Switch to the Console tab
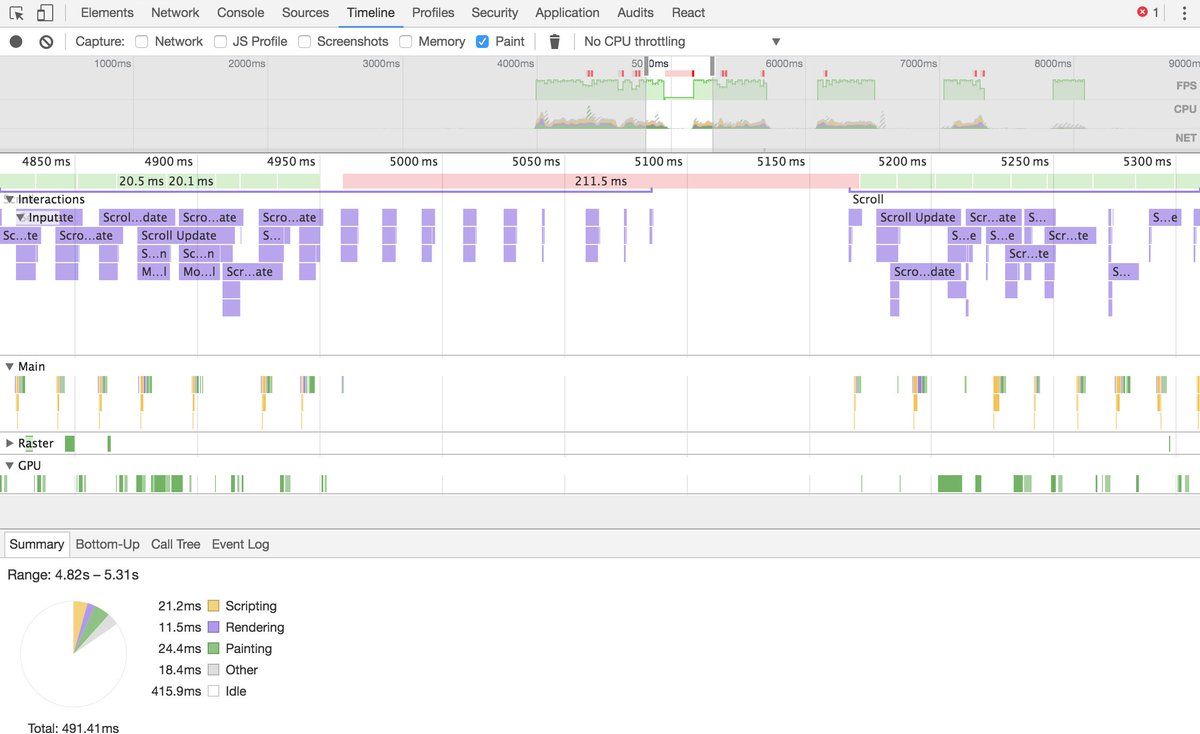Screen dimensions: 1200x734 [x=240, y=13]
